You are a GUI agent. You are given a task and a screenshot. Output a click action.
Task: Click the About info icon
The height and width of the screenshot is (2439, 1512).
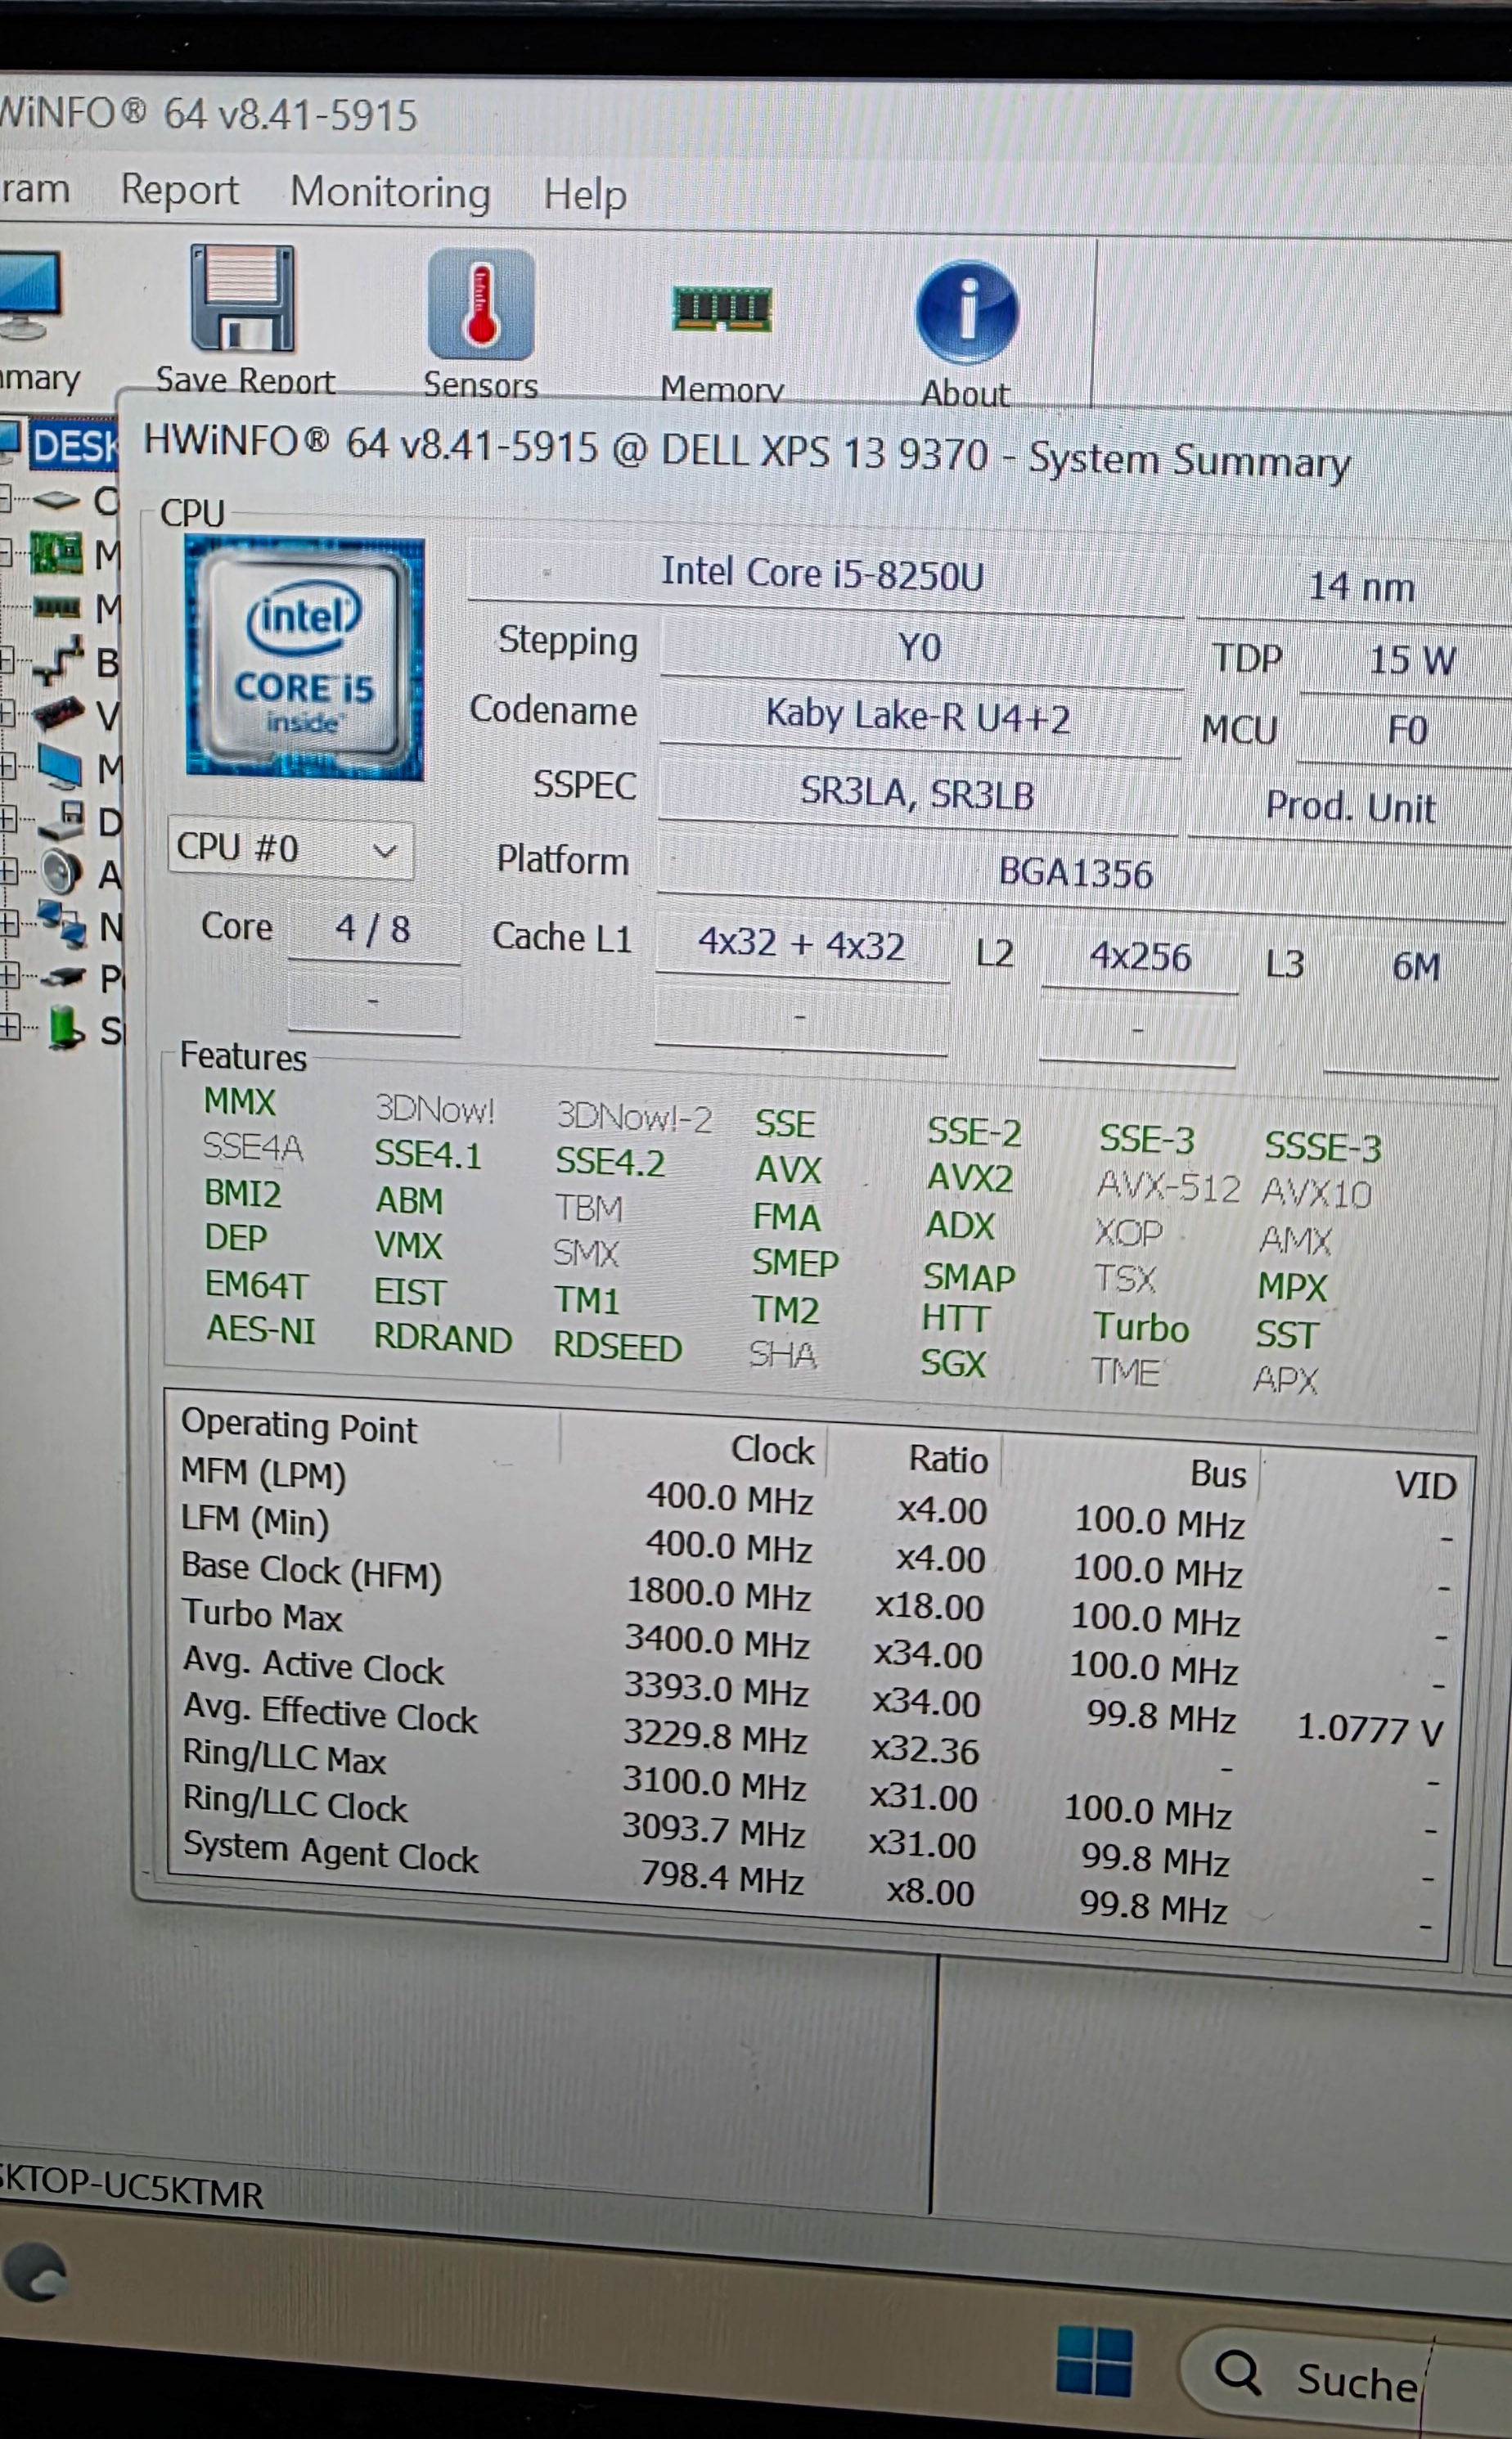pos(966,312)
